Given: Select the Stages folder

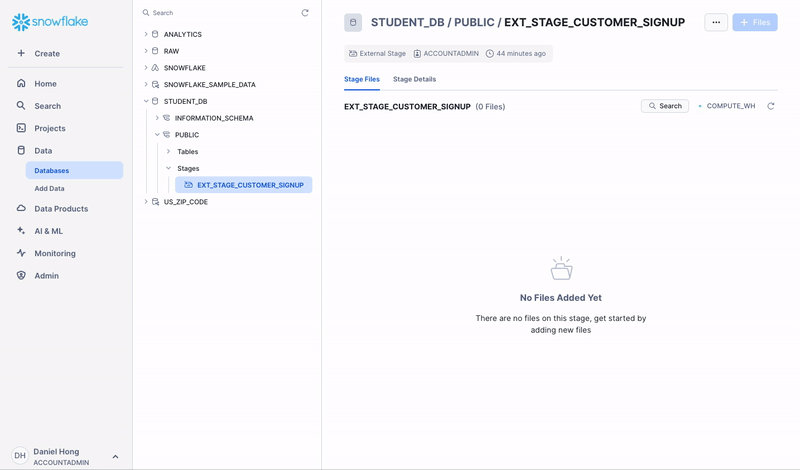Looking at the screenshot, I should point(188,168).
